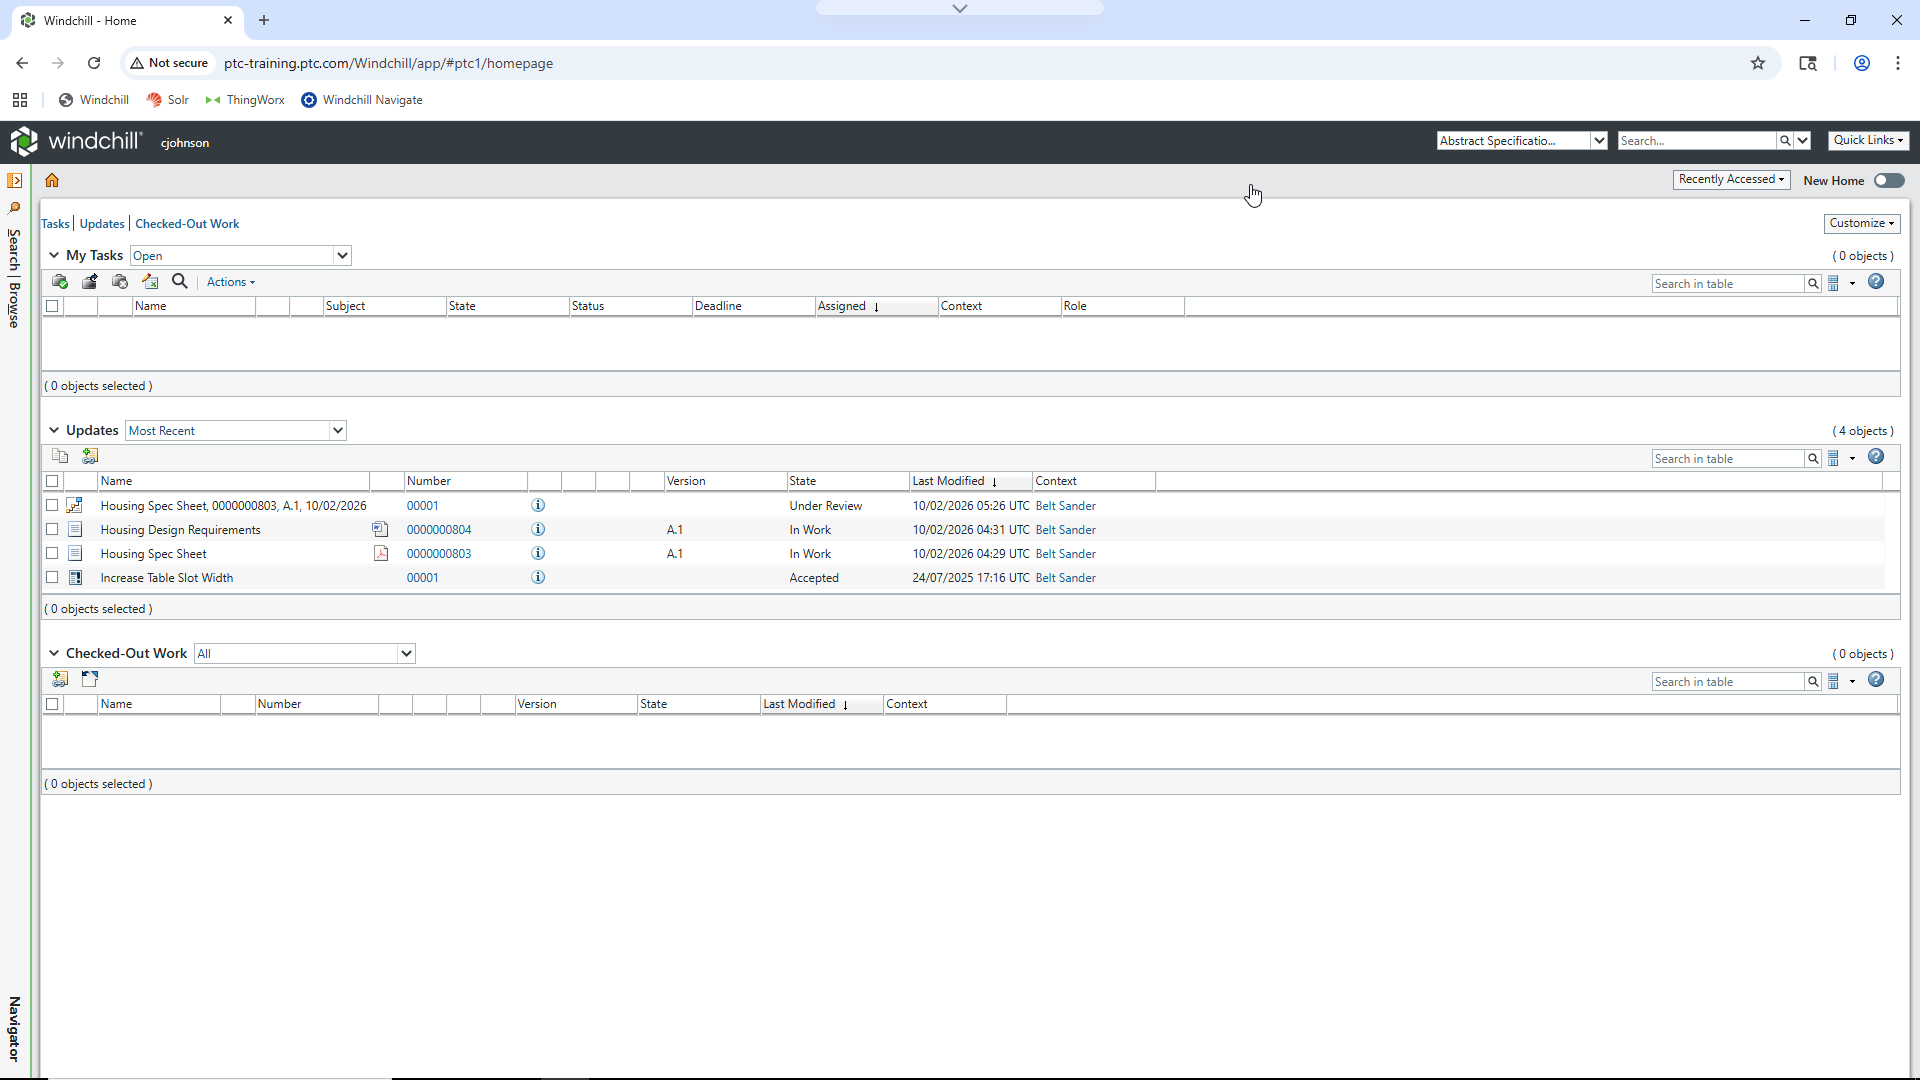Click the Word document icon for Housing Design Requirements
Viewport: 1920px width, 1080px height.
coord(380,530)
